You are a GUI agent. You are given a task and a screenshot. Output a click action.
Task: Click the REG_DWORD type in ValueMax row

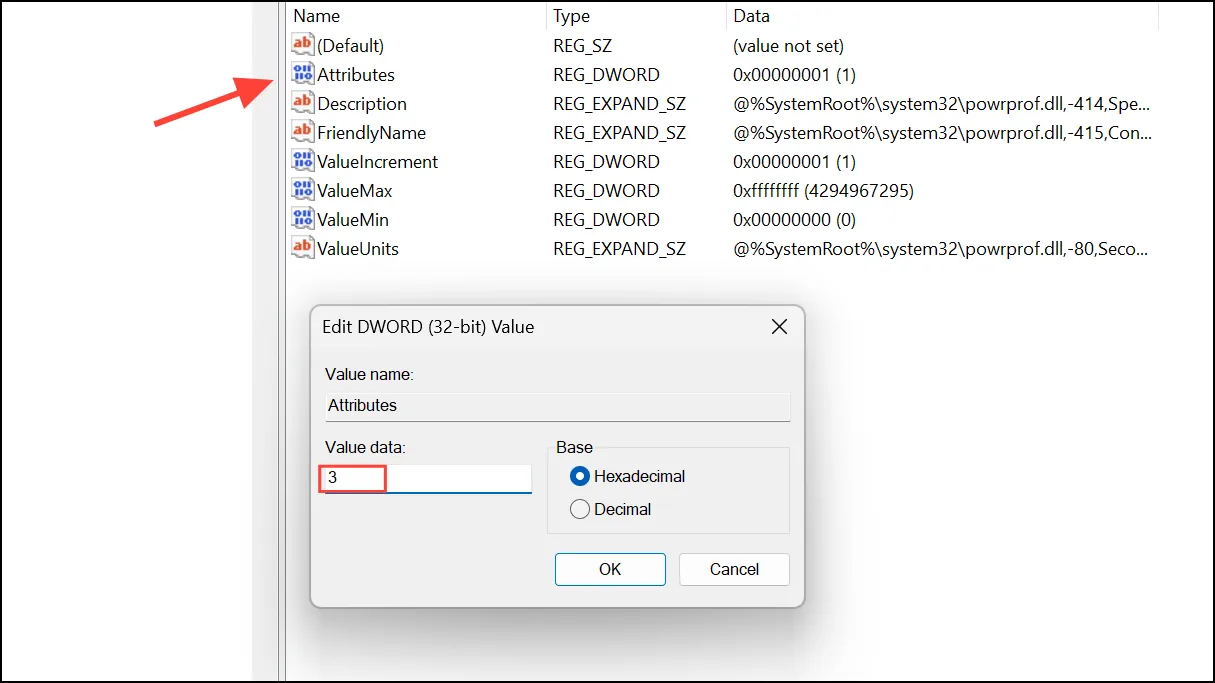click(606, 190)
